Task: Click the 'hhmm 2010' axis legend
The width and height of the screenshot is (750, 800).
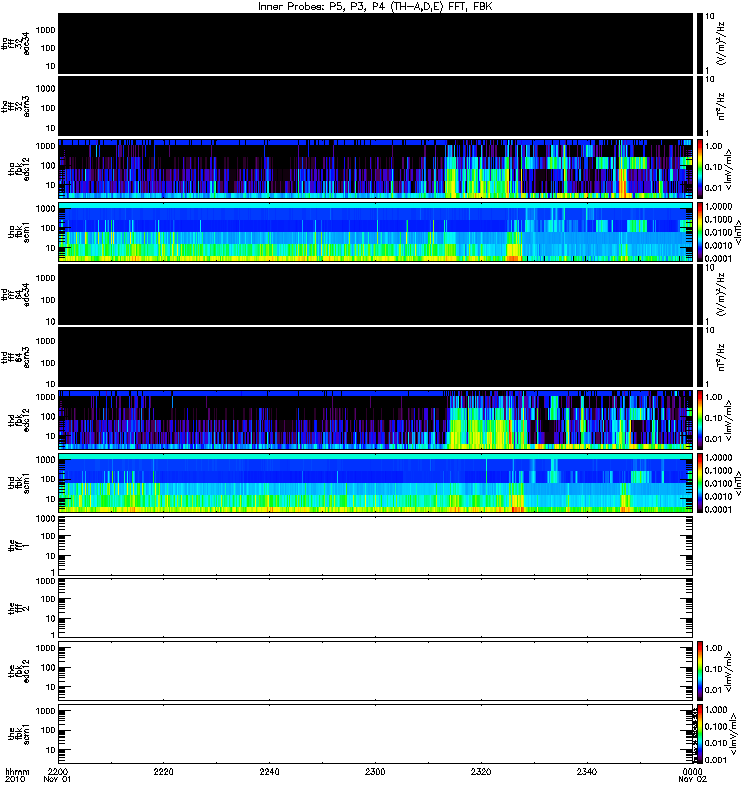Action: tap(17, 776)
